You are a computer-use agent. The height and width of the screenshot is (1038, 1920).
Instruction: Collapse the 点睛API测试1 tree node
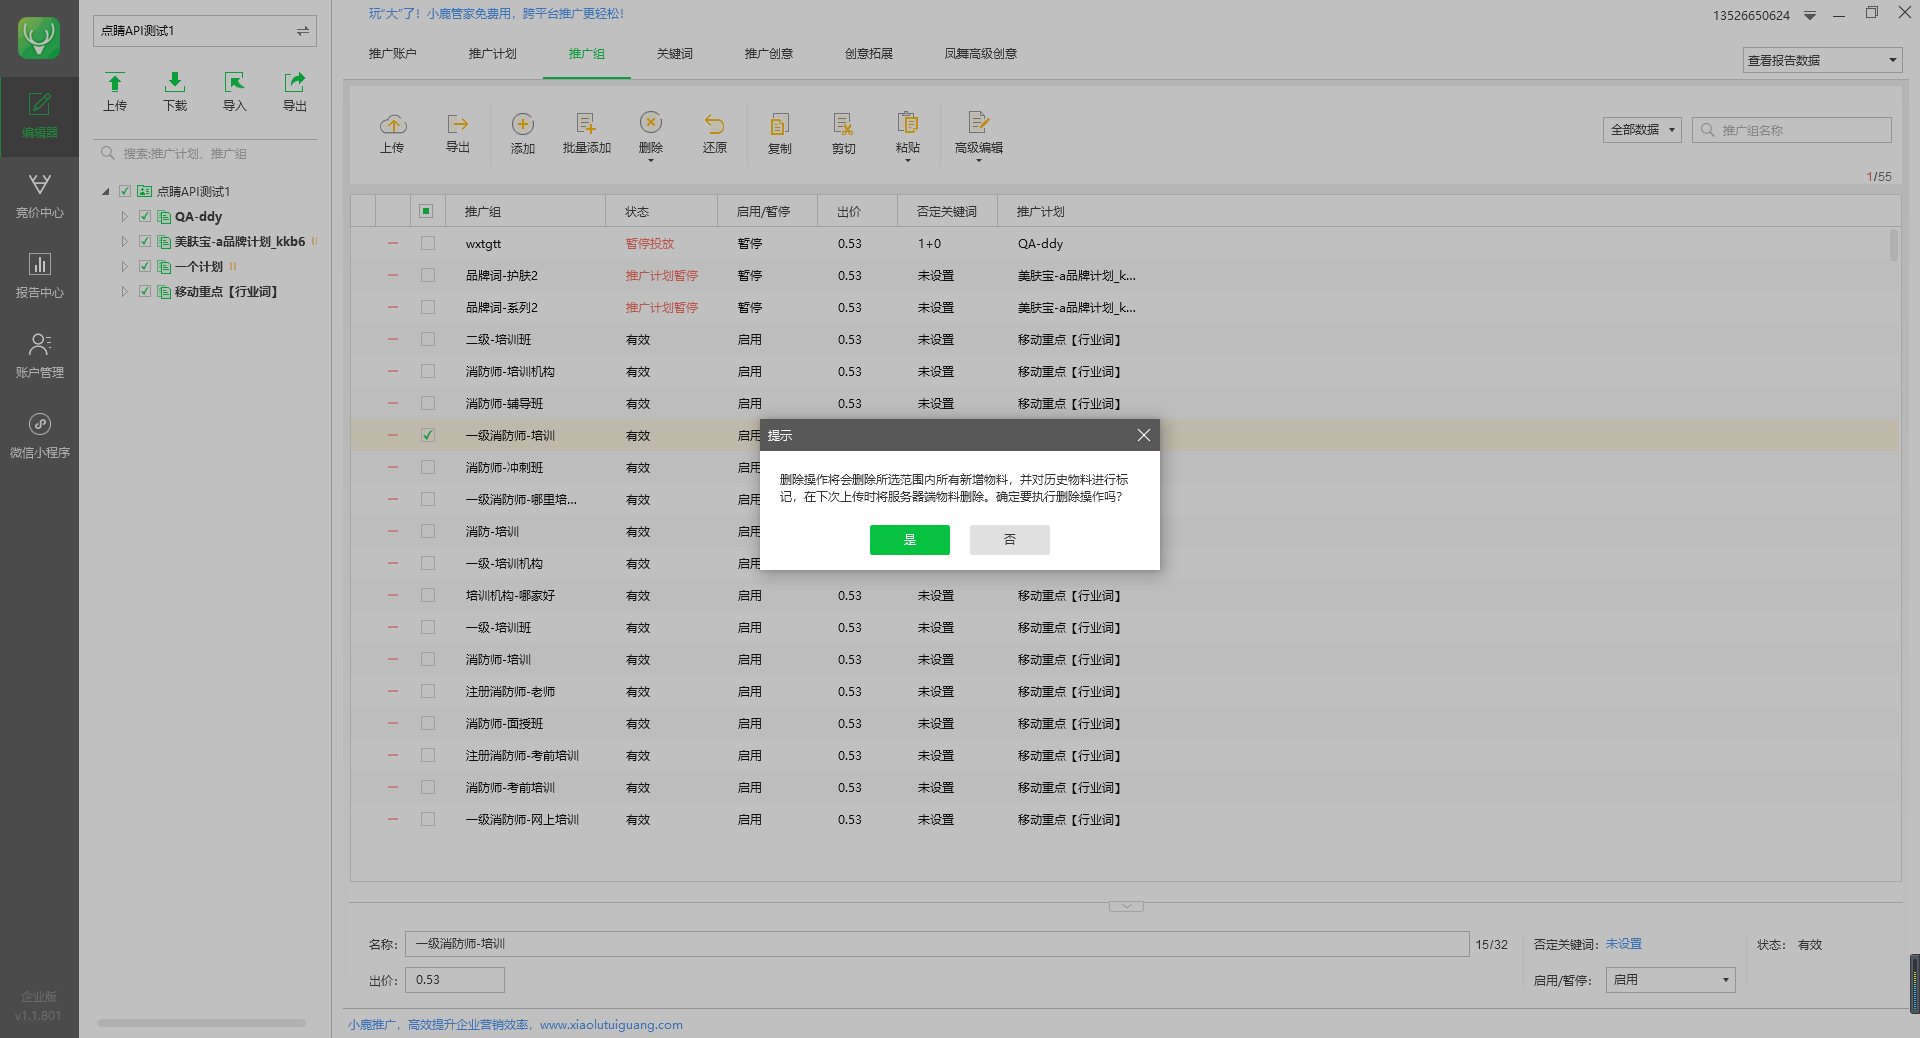(106, 191)
